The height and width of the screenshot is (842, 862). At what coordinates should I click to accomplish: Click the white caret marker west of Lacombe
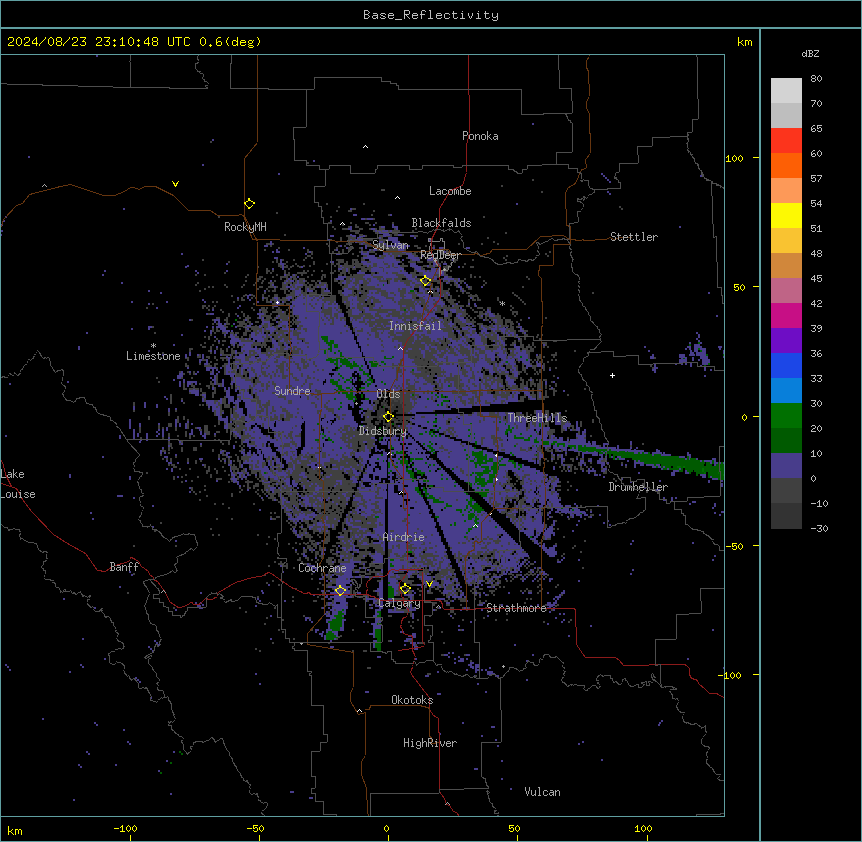(x=397, y=197)
